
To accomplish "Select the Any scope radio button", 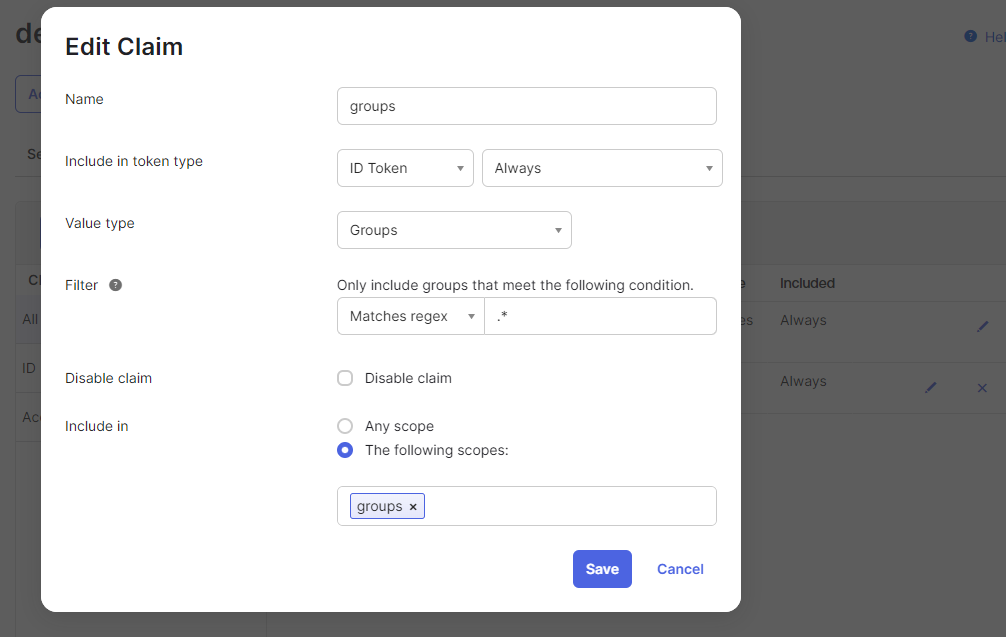I will click(345, 426).
